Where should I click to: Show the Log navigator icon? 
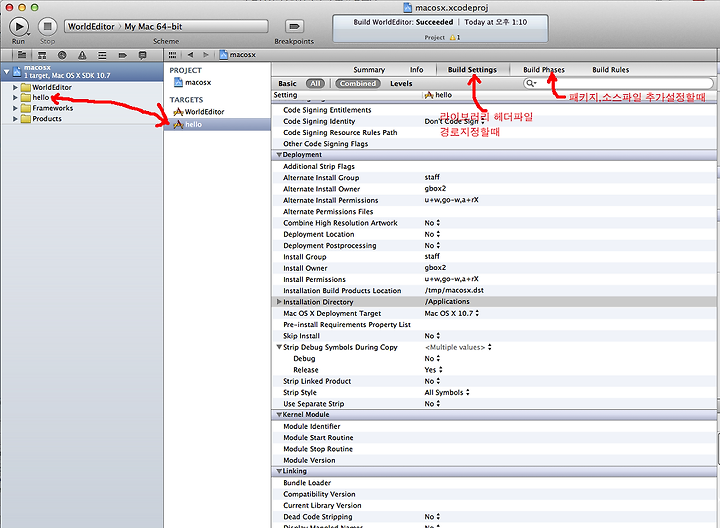[x=142, y=55]
